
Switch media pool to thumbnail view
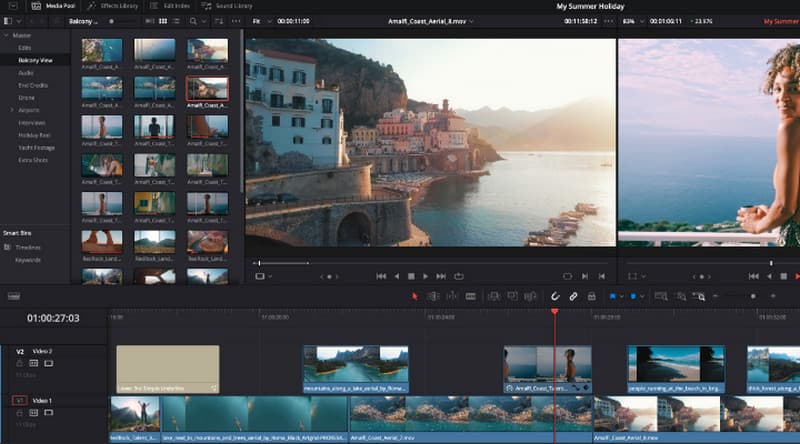(163, 21)
